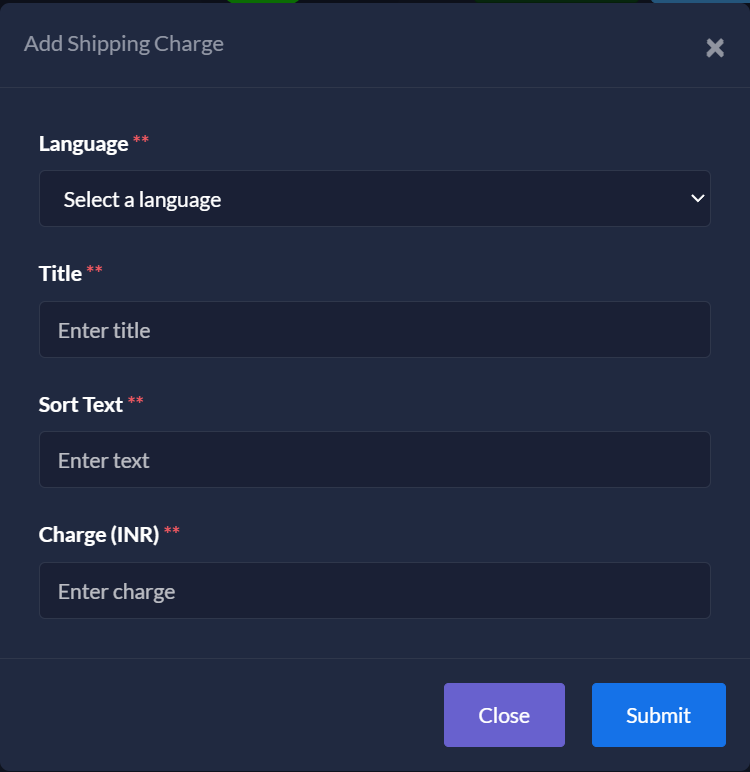Image resolution: width=750 pixels, height=772 pixels.
Task: Click the red required asterisks beside Charge (INR)
Action: [172, 532]
